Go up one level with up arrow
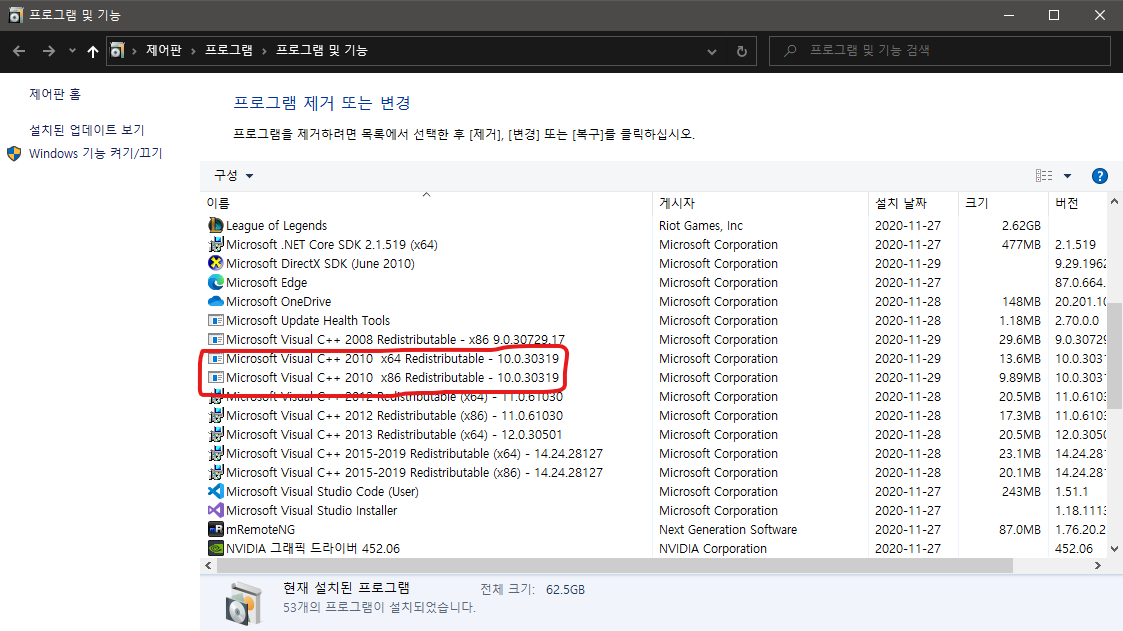1123x631 pixels. pyautogui.click(x=92, y=51)
